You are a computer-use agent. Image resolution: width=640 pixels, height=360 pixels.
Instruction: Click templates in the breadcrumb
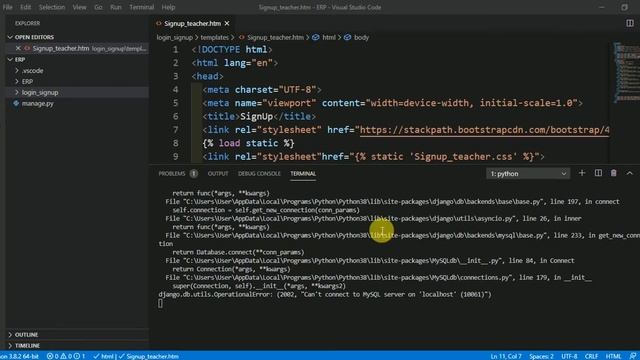(x=215, y=38)
